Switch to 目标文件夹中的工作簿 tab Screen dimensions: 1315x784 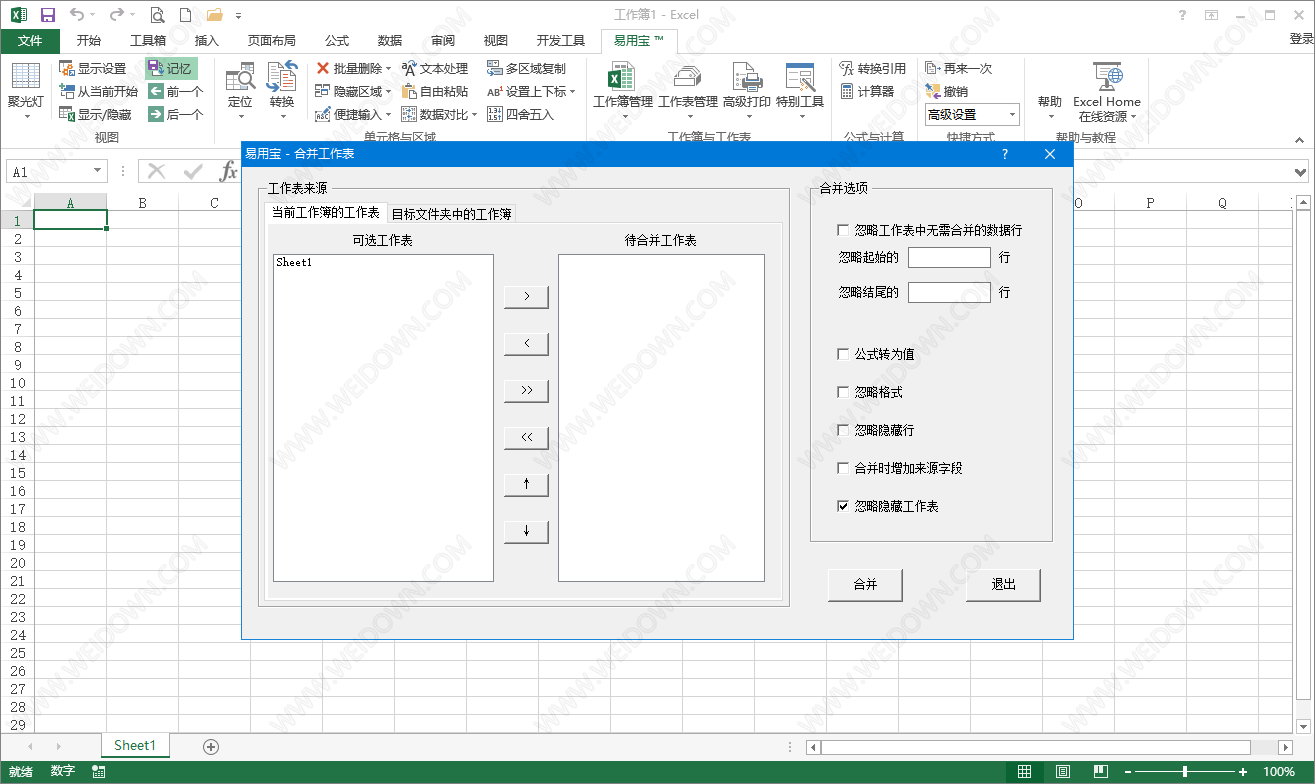coord(451,214)
